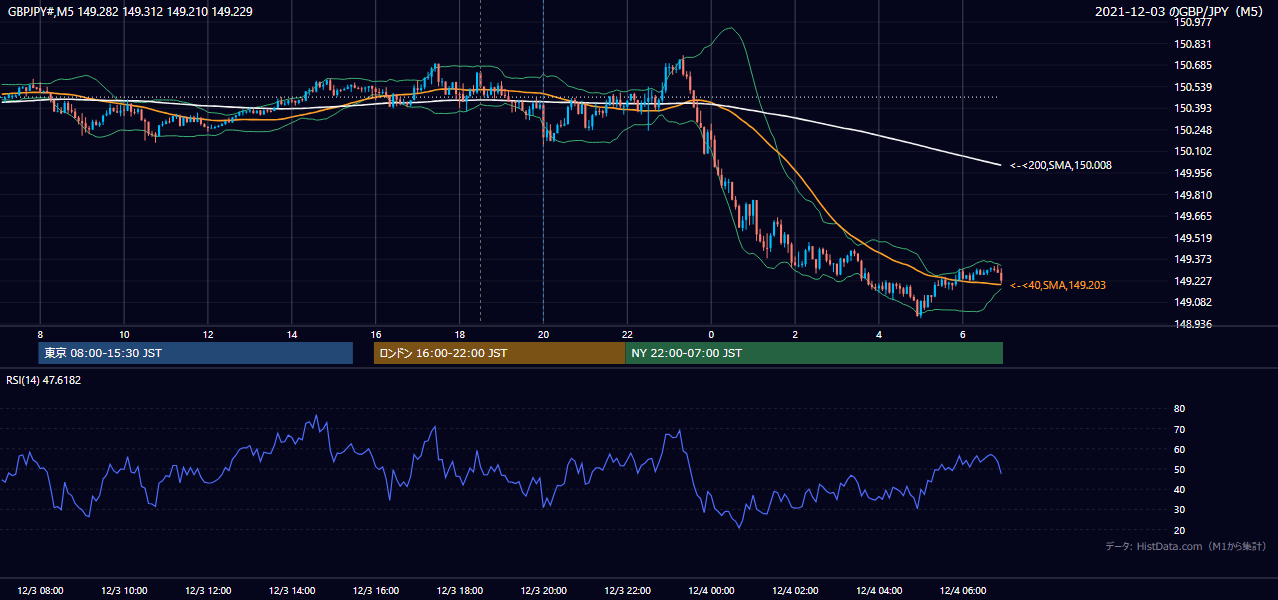Click the 12/3 22:00 date label
This screenshot has width=1278, height=600.
point(627,591)
